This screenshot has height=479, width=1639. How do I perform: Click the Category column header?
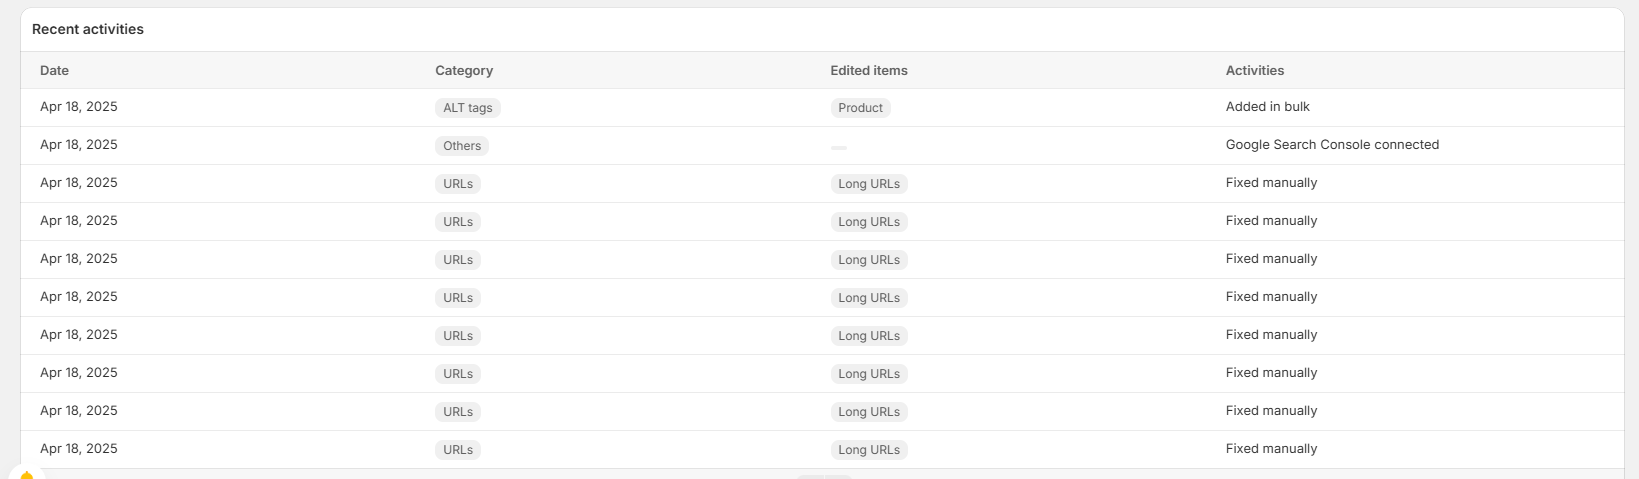pos(464,71)
